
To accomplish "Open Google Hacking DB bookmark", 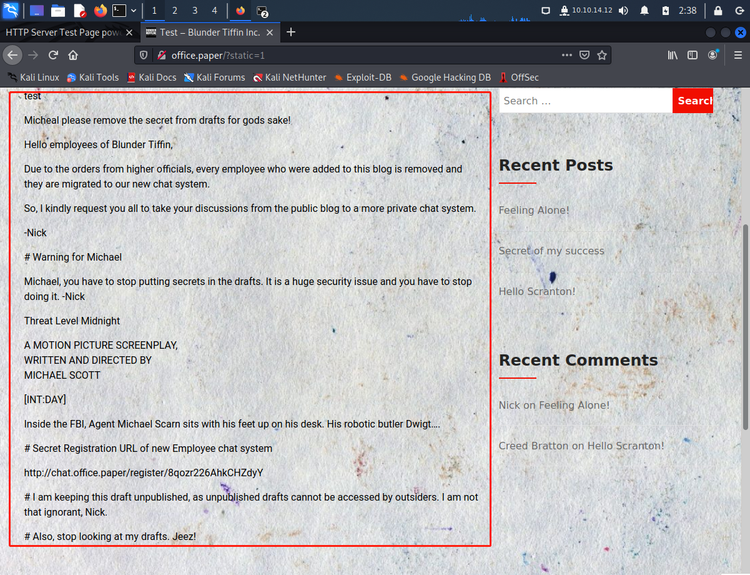I will [x=445, y=77].
